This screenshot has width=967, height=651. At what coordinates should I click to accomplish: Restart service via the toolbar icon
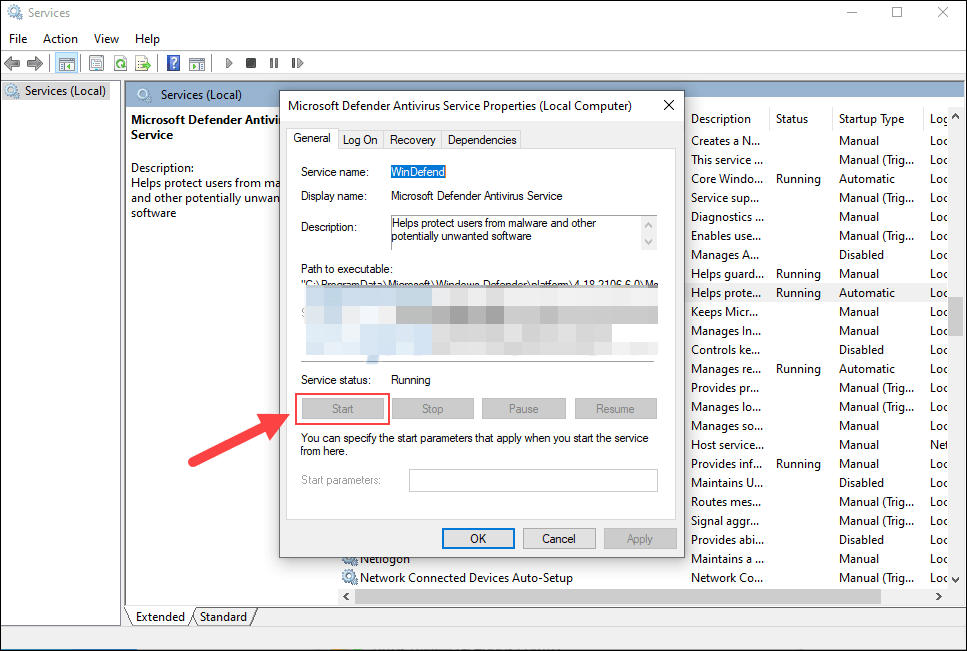(x=297, y=62)
